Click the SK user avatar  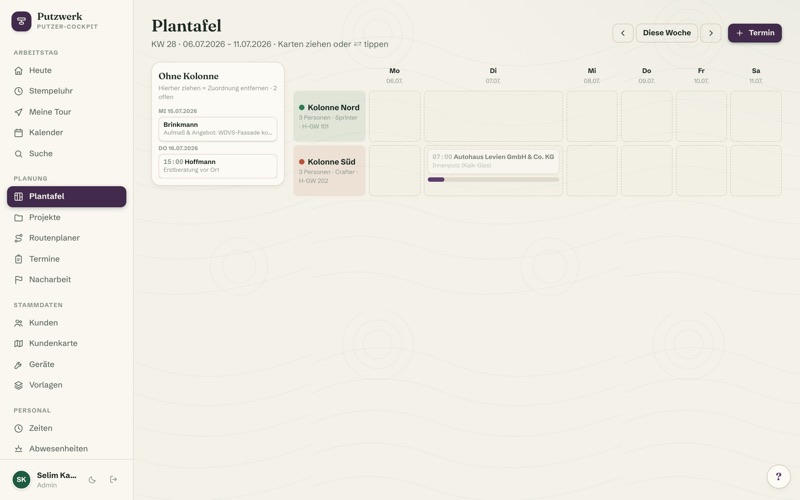click(x=21, y=480)
